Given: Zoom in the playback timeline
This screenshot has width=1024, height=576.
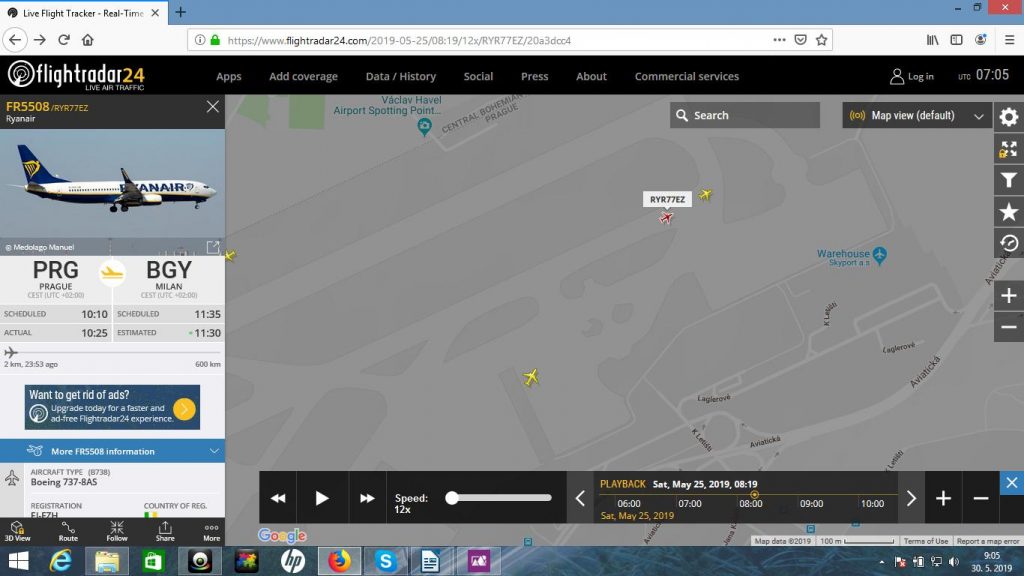Looking at the screenshot, I should coord(943,498).
